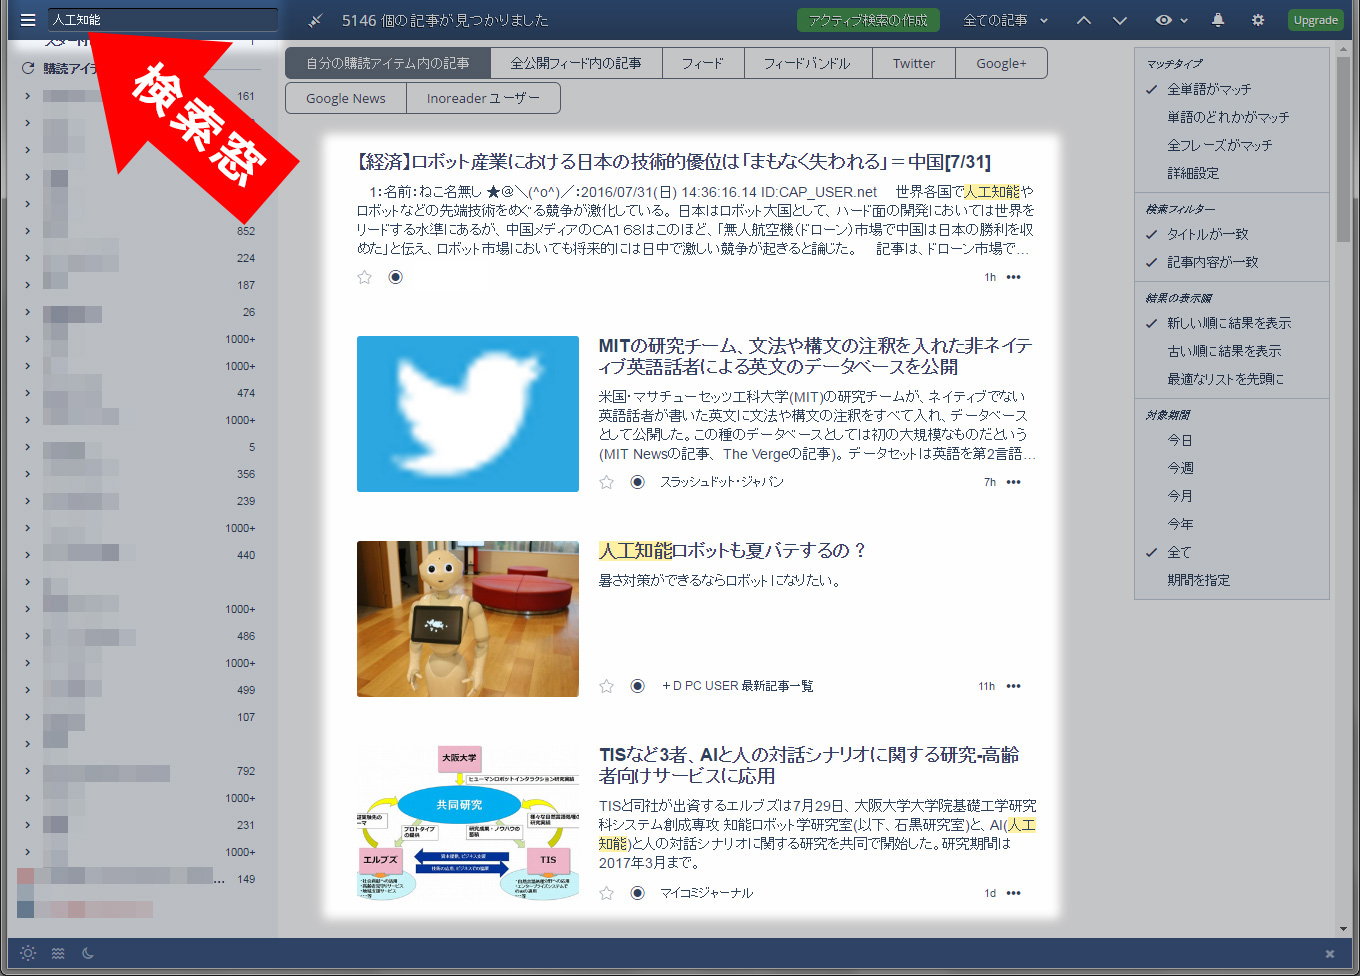Click the +D PC USER 最新記事一覧 source link
Image resolution: width=1360 pixels, height=976 pixels.
738,686
